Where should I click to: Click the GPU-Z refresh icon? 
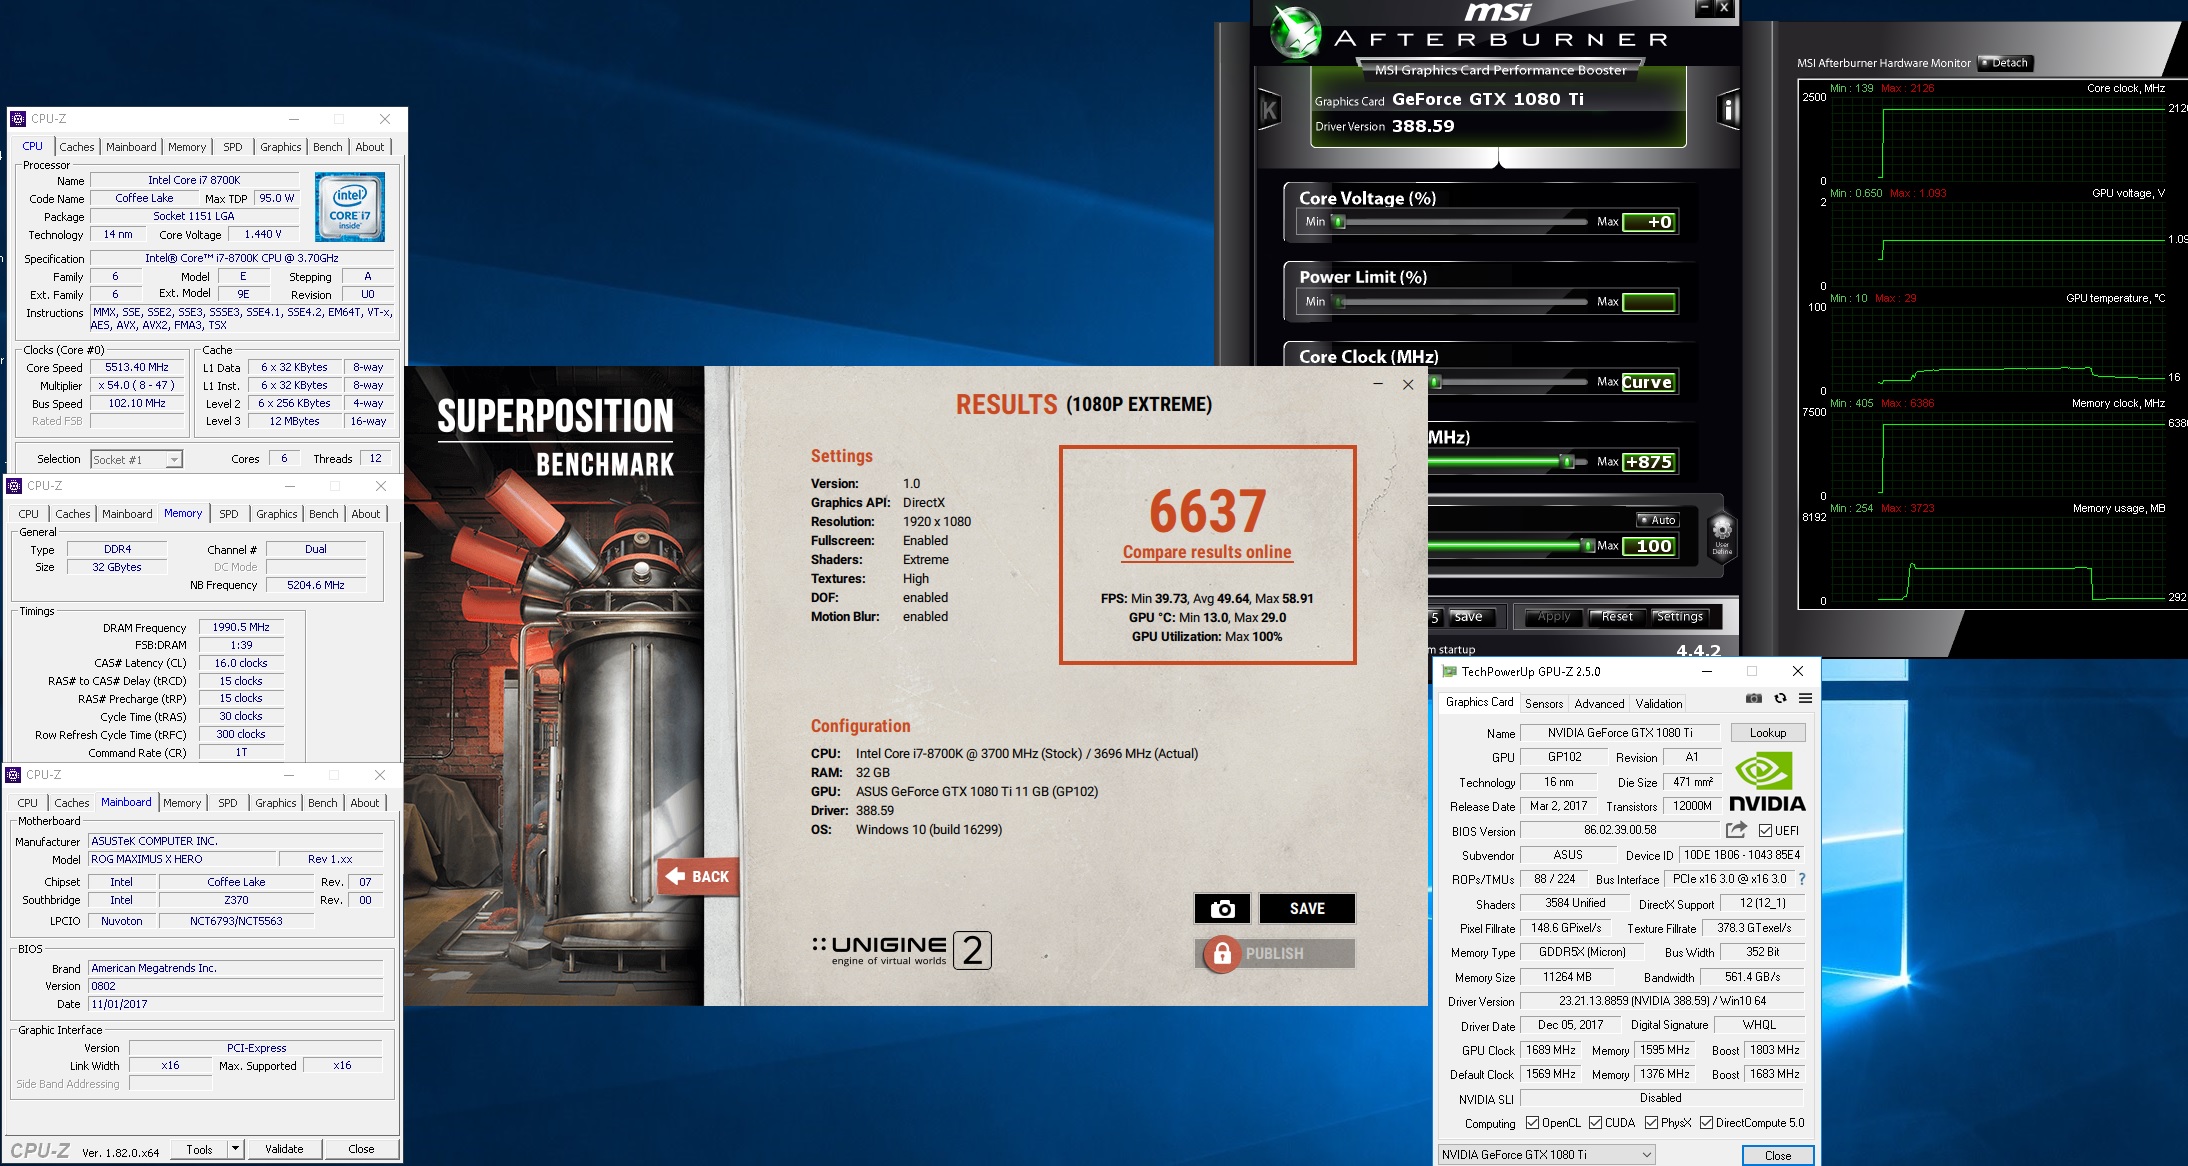coord(1780,698)
